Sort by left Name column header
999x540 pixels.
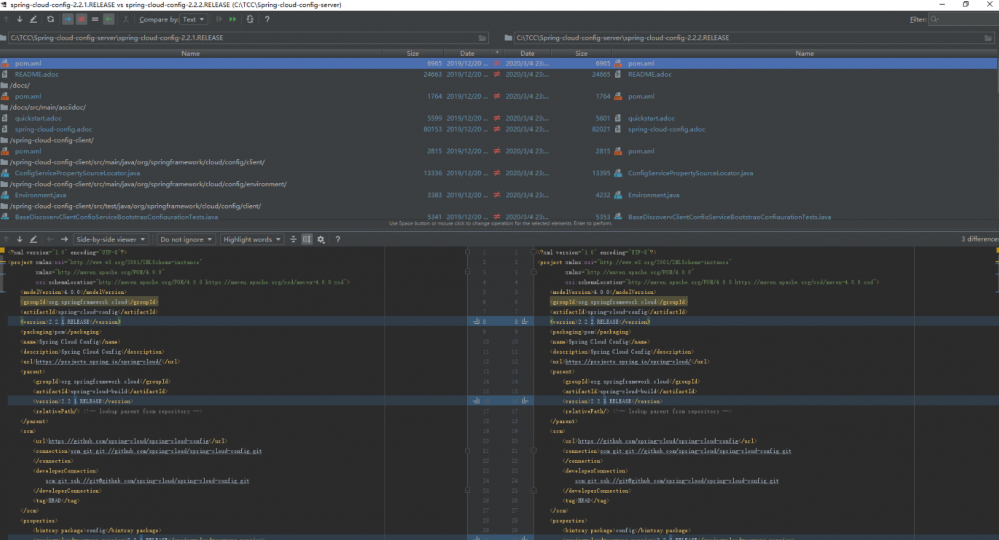pyautogui.click(x=190, y=53)
